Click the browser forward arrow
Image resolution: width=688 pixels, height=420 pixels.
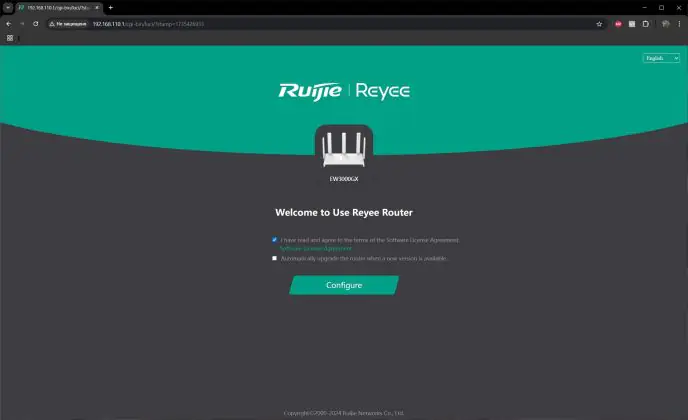pos(22,24)
